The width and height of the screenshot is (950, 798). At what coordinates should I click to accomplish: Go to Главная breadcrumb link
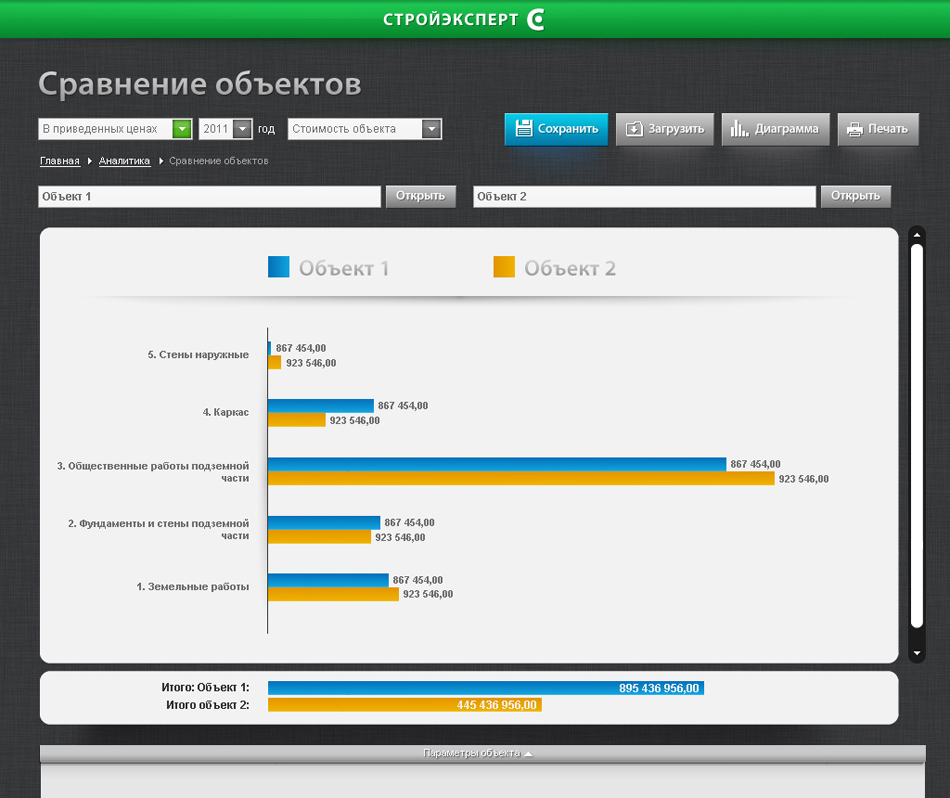[x=60, y=161]
